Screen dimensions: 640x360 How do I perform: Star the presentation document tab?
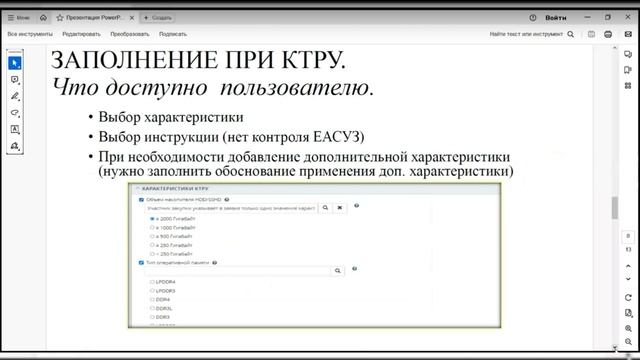click(60, 18)
